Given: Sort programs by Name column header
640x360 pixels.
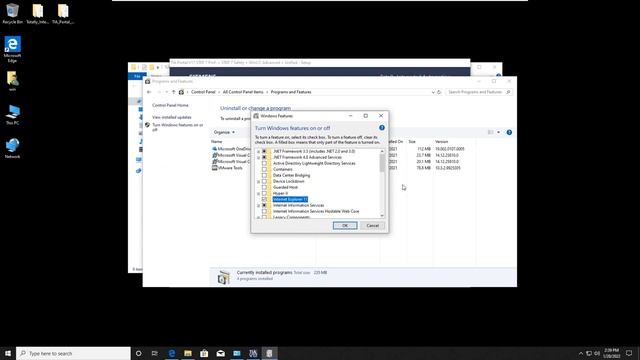Looking at the screenshot, I should point(217,142).
